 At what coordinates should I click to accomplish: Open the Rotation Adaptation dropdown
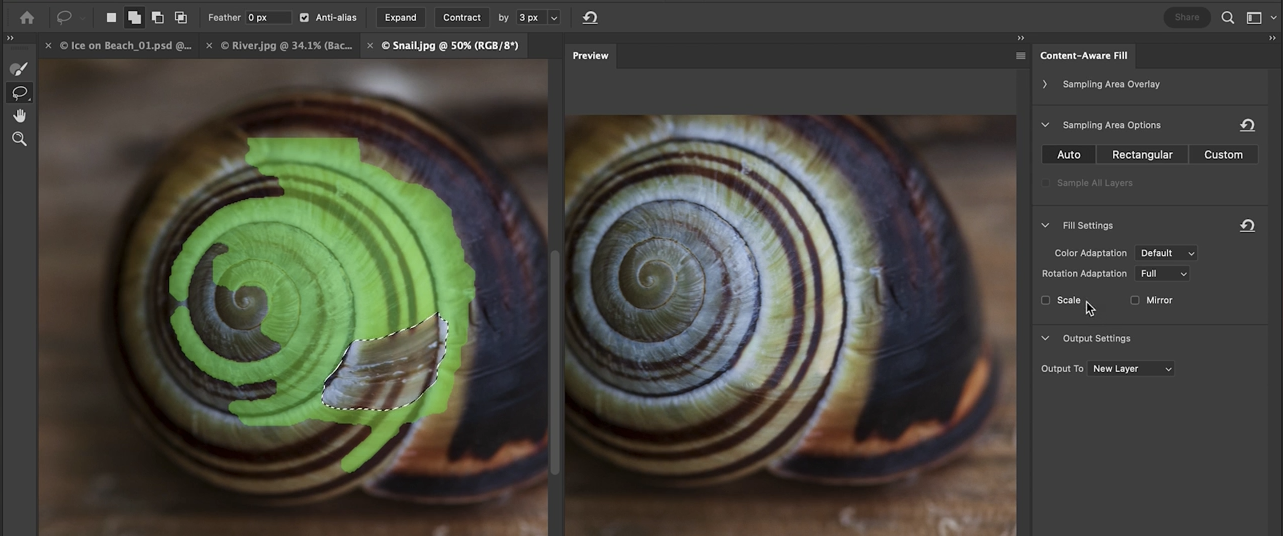[1162, 273]
